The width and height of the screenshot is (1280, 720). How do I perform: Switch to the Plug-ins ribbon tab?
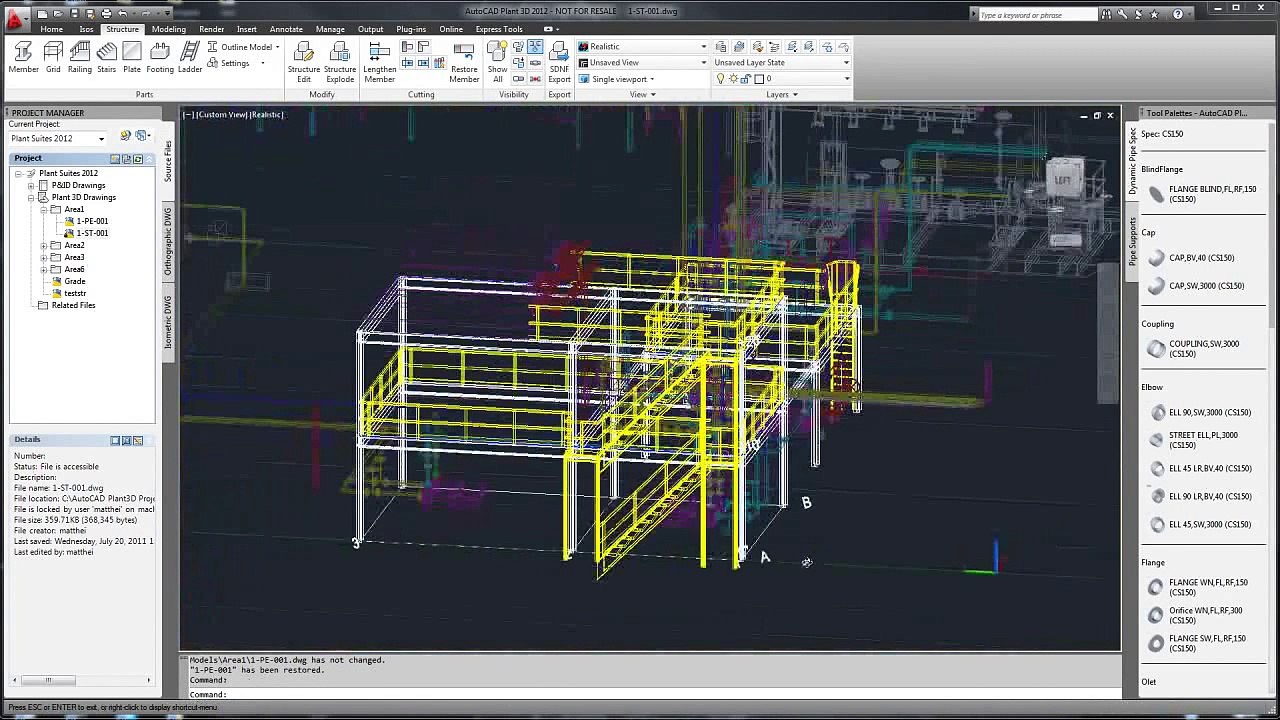tap(411, 29)
